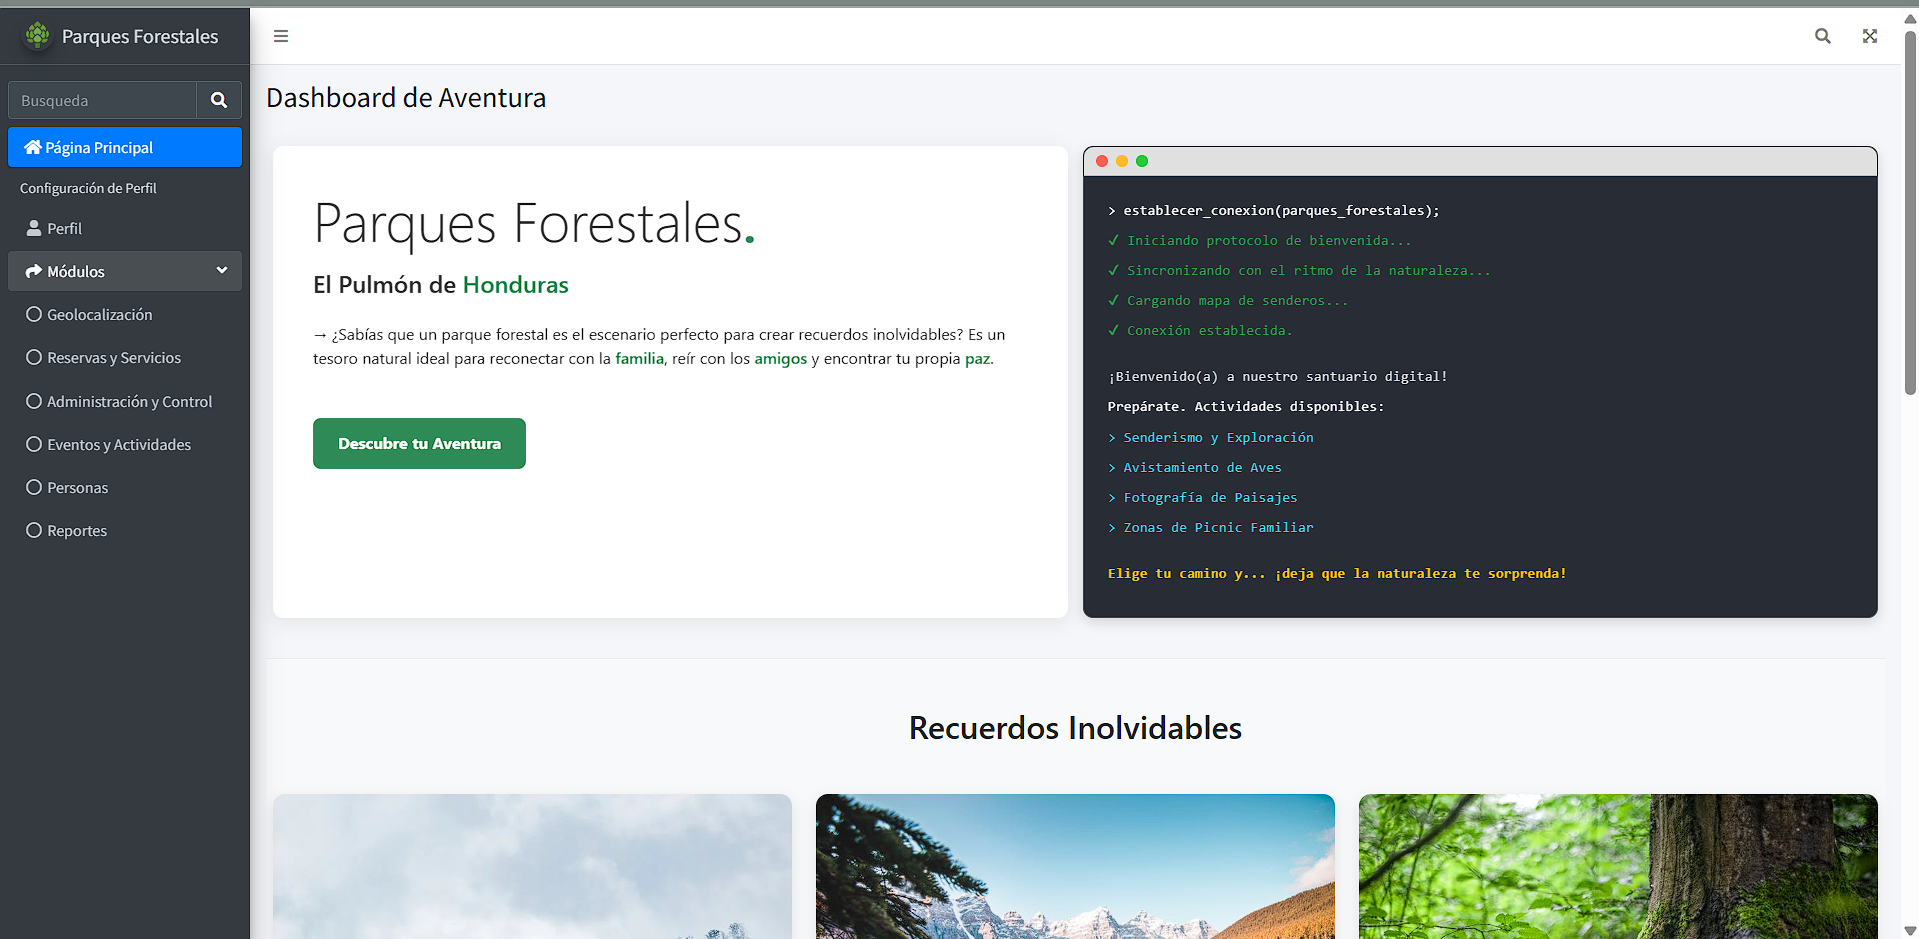This screenshot has height=939, width=1919.
Task: Select the Personas sidebar item
Action: 77,487
